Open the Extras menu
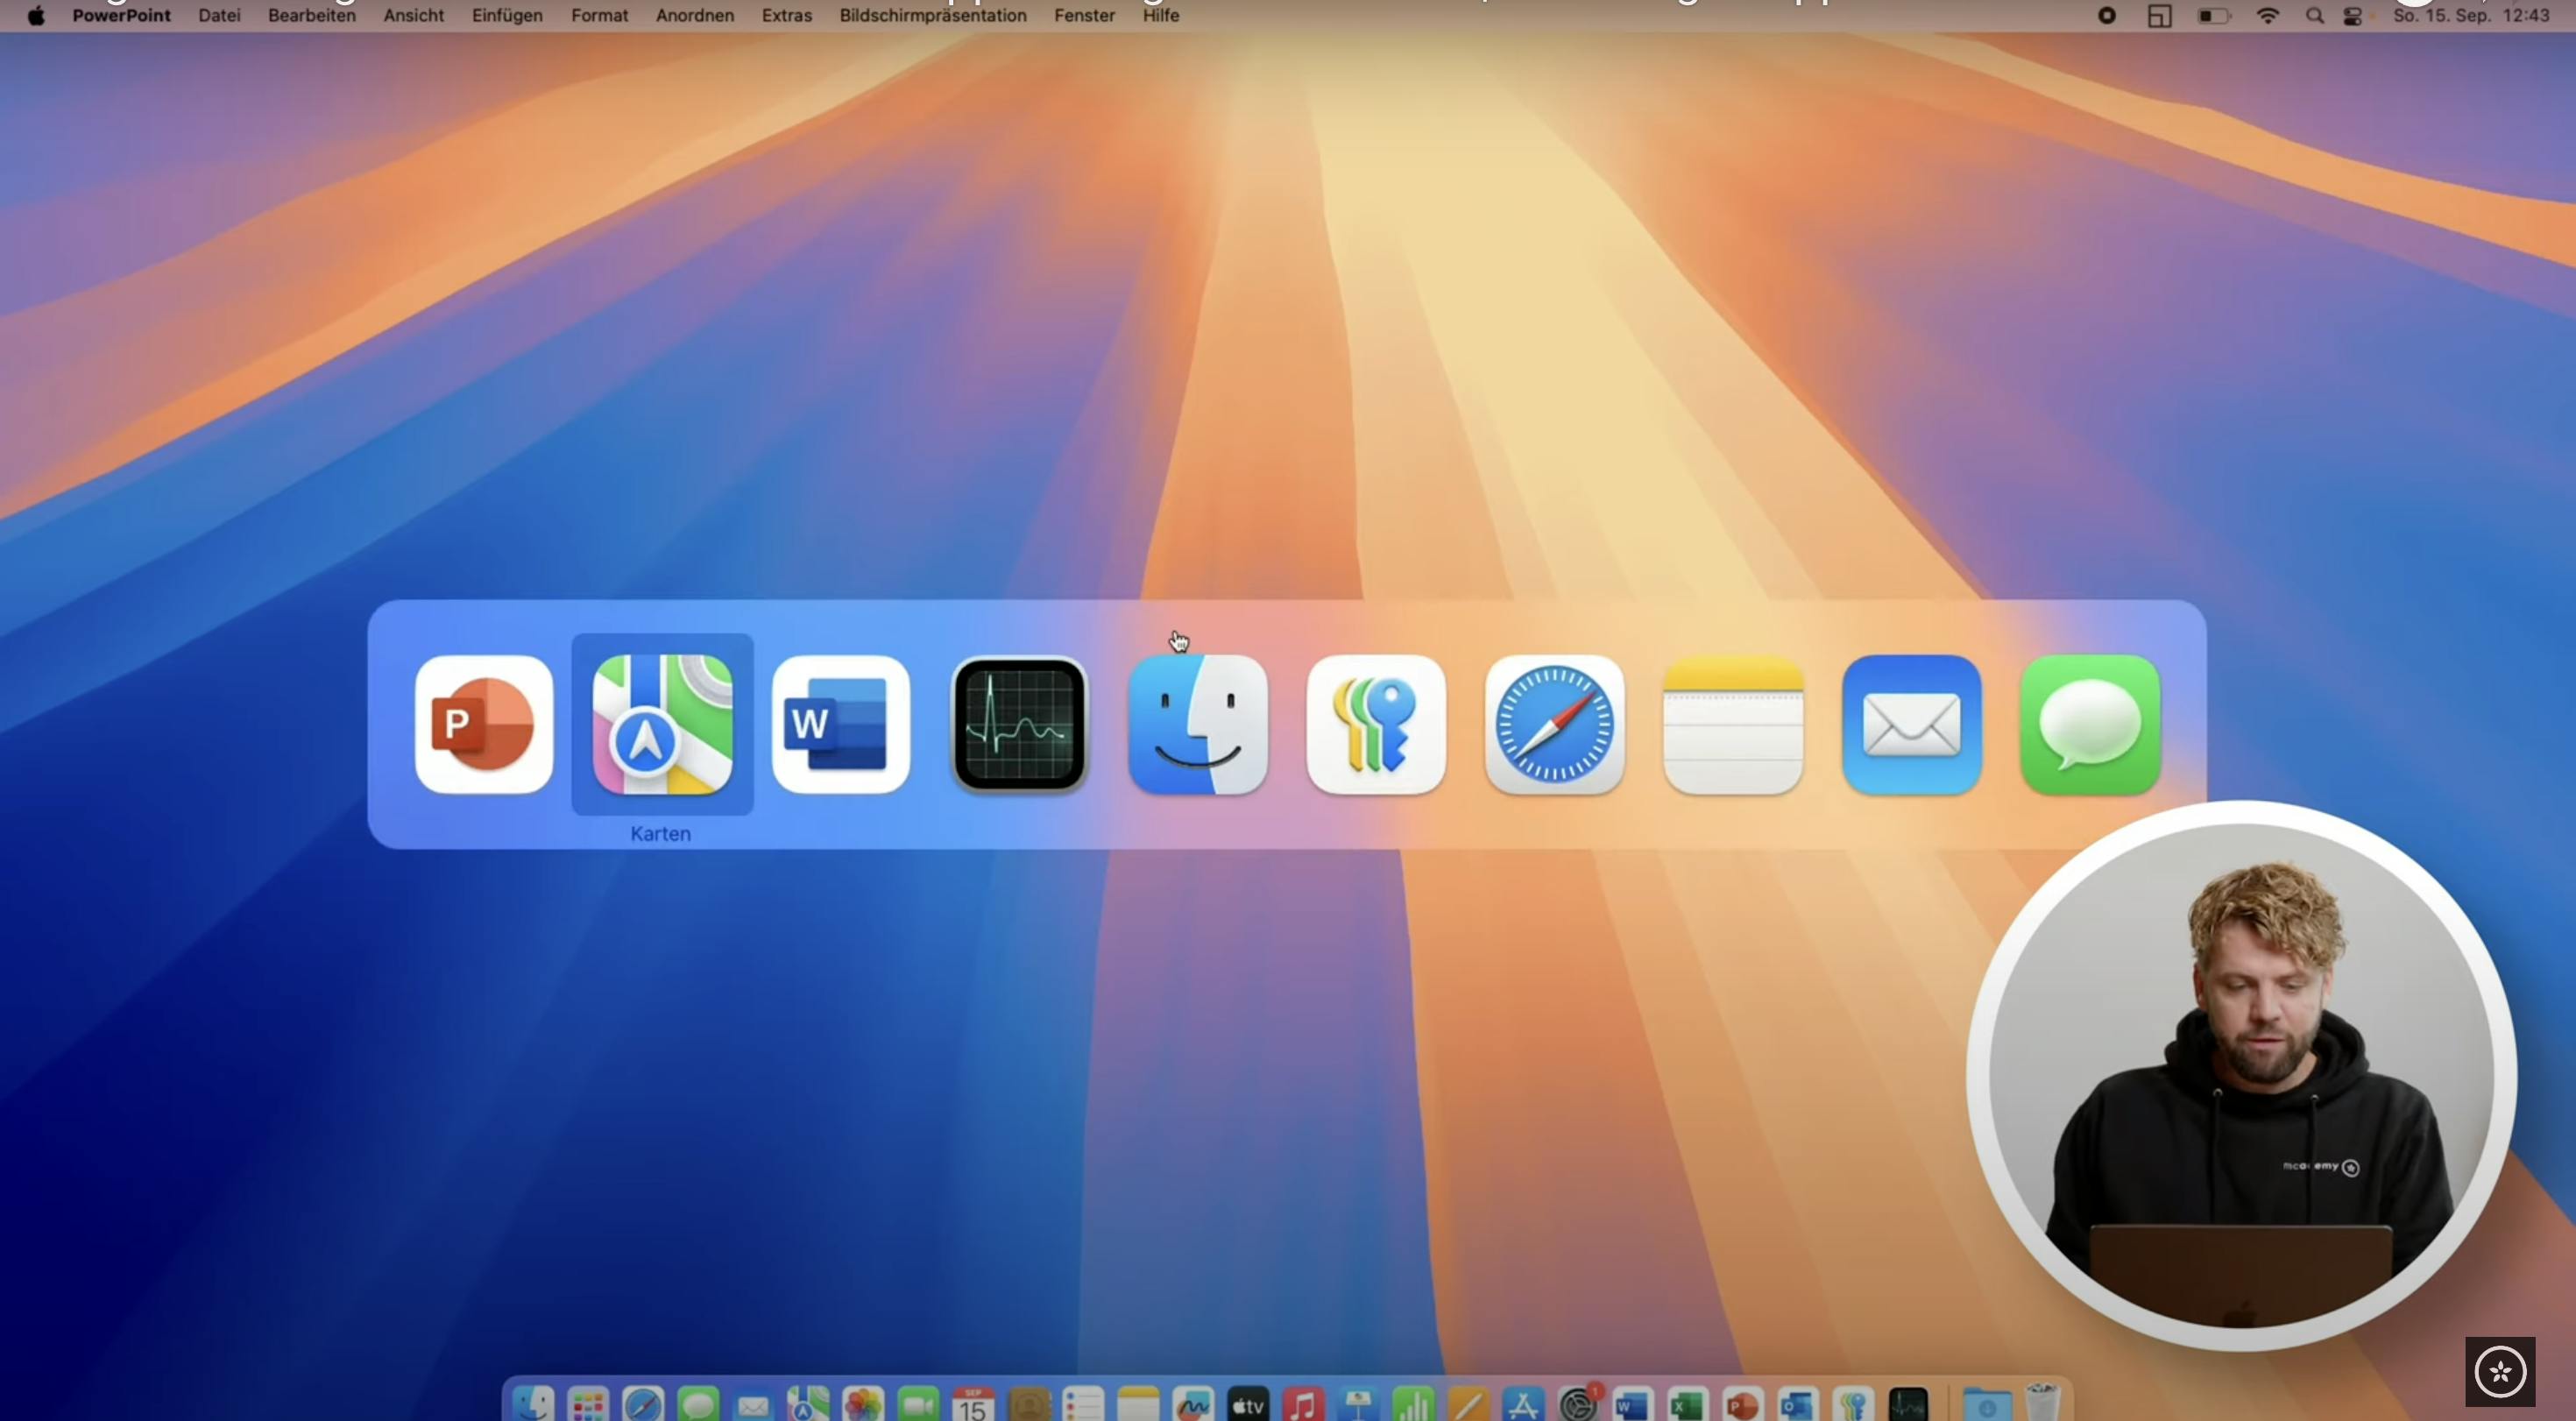The height and width of the screenshot is (1421, 2576). pos(787,15)
